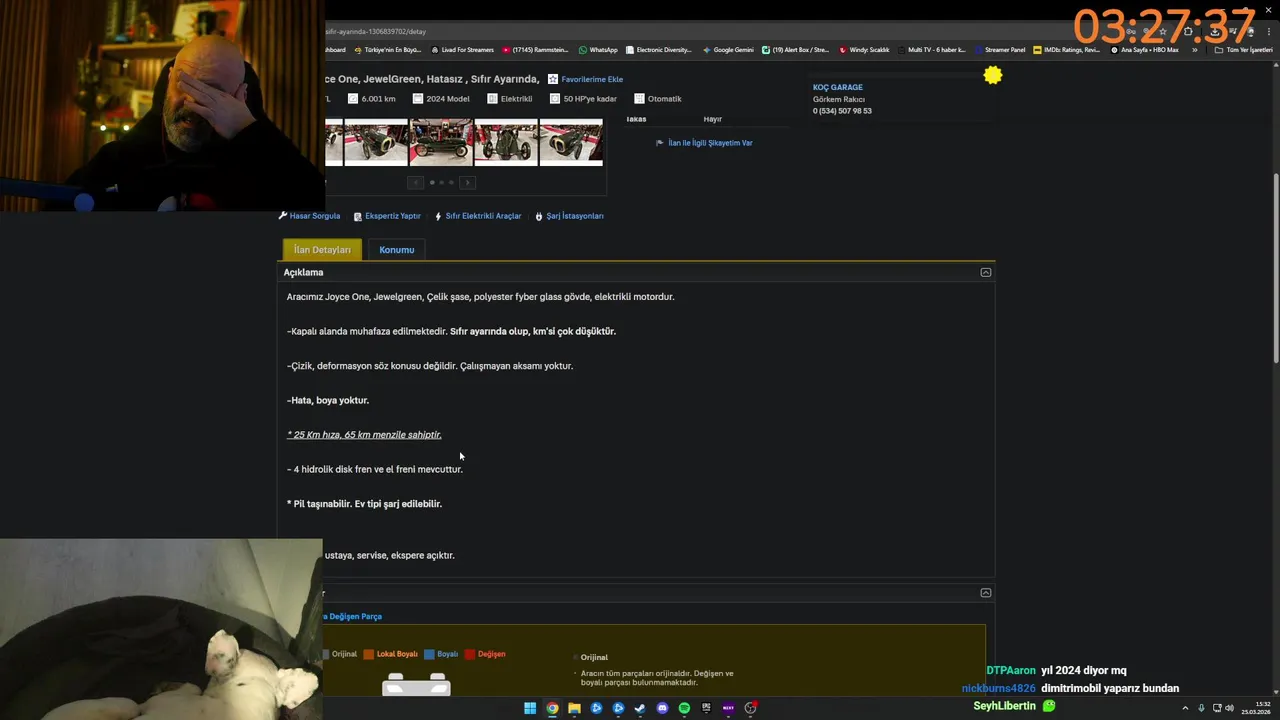This screenshot has height=720, width=1280.
Task: Expand the bookmarks overflow chevron
Action: click(x=1194, y=50)
